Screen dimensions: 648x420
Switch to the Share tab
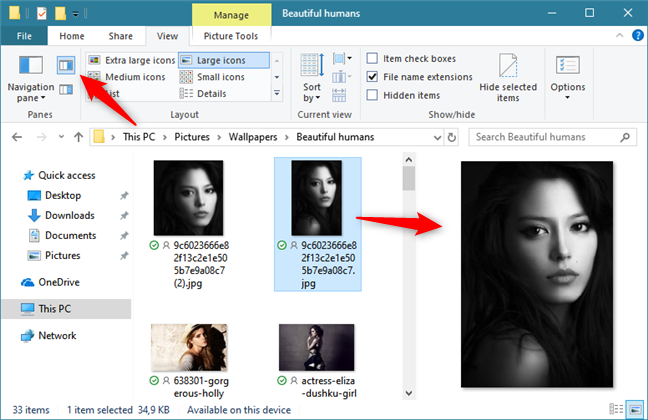120,36
